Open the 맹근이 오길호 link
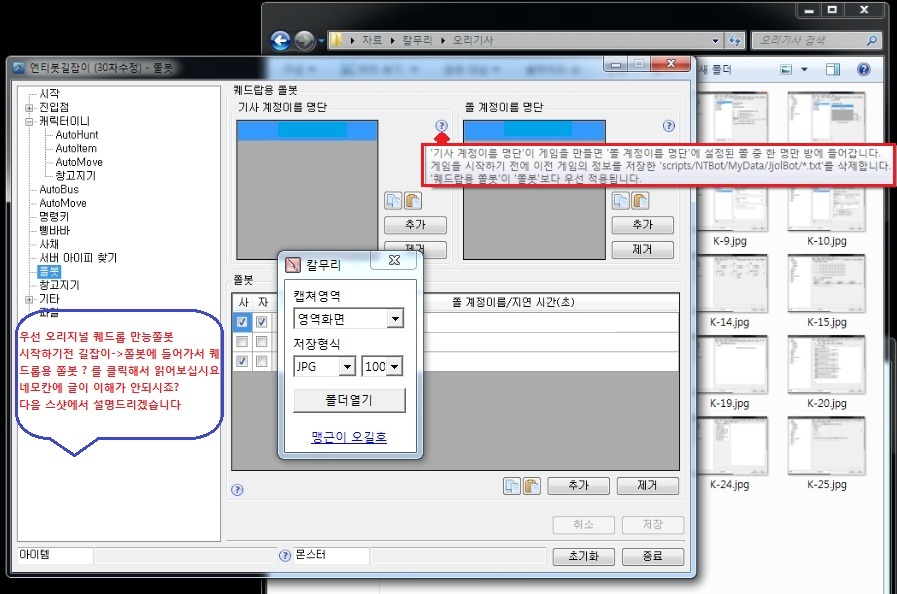Screen dimensions: 897x594 [x=349, y=437]
